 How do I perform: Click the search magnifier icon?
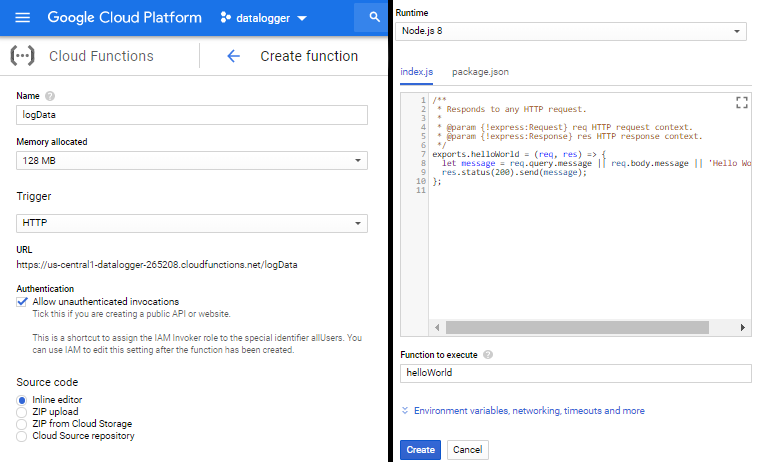click(374, 17)
